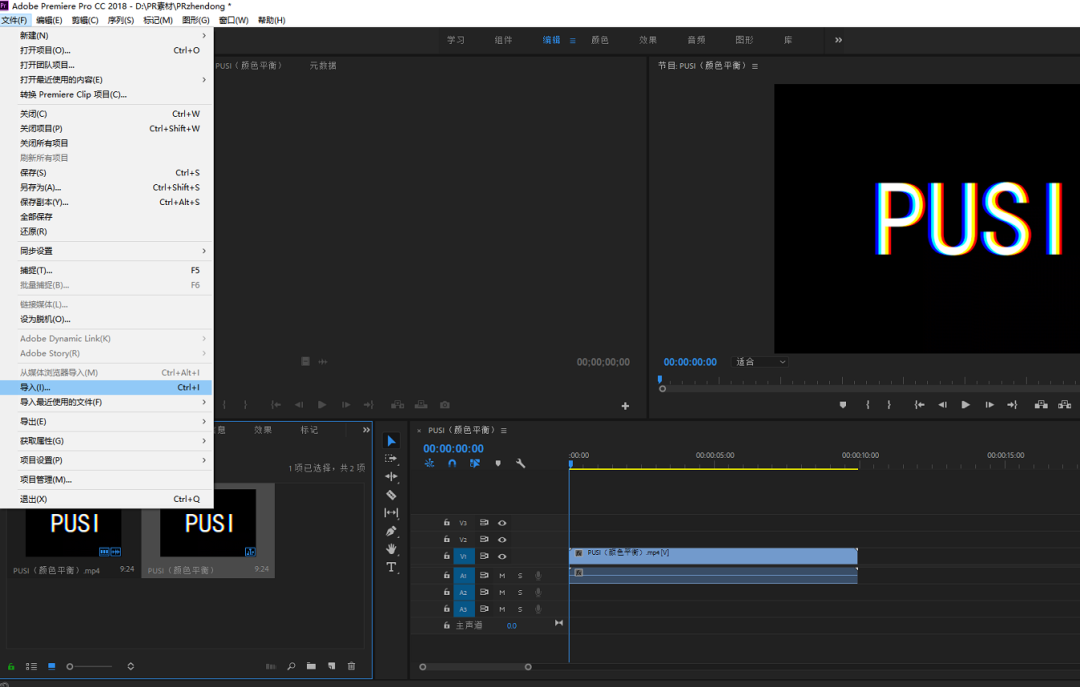Screen dimensions: 1080x687
Task: Add marker in Program monitor
Action: 842,405
